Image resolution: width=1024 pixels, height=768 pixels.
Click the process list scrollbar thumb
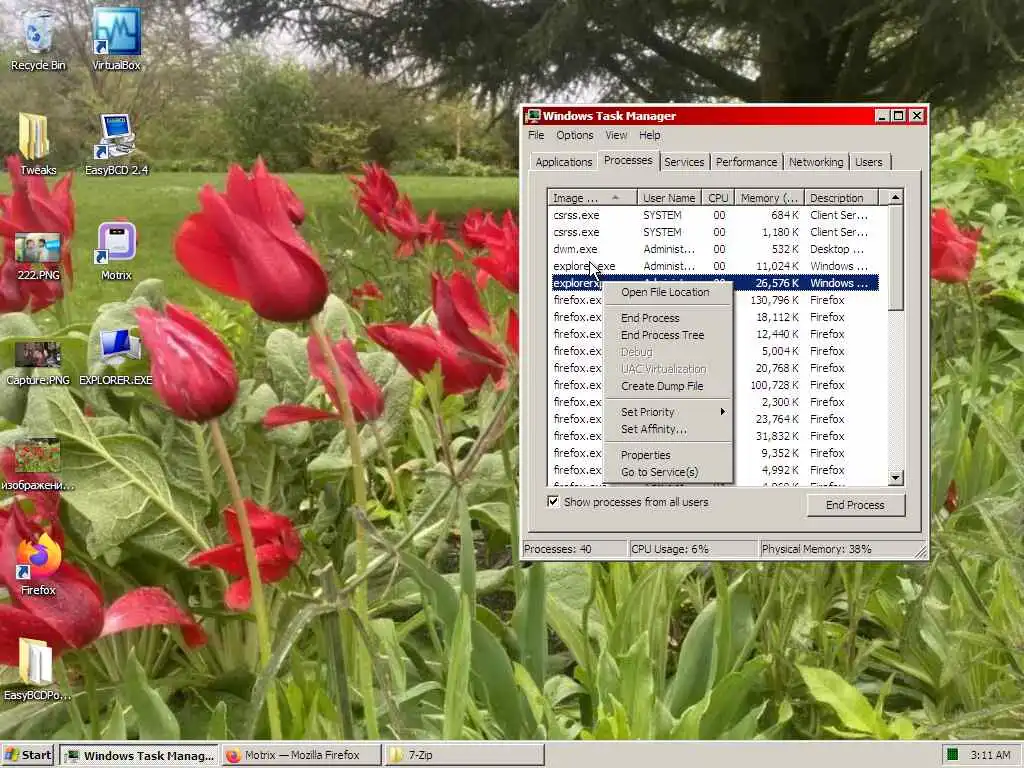[x=895, y=257]
